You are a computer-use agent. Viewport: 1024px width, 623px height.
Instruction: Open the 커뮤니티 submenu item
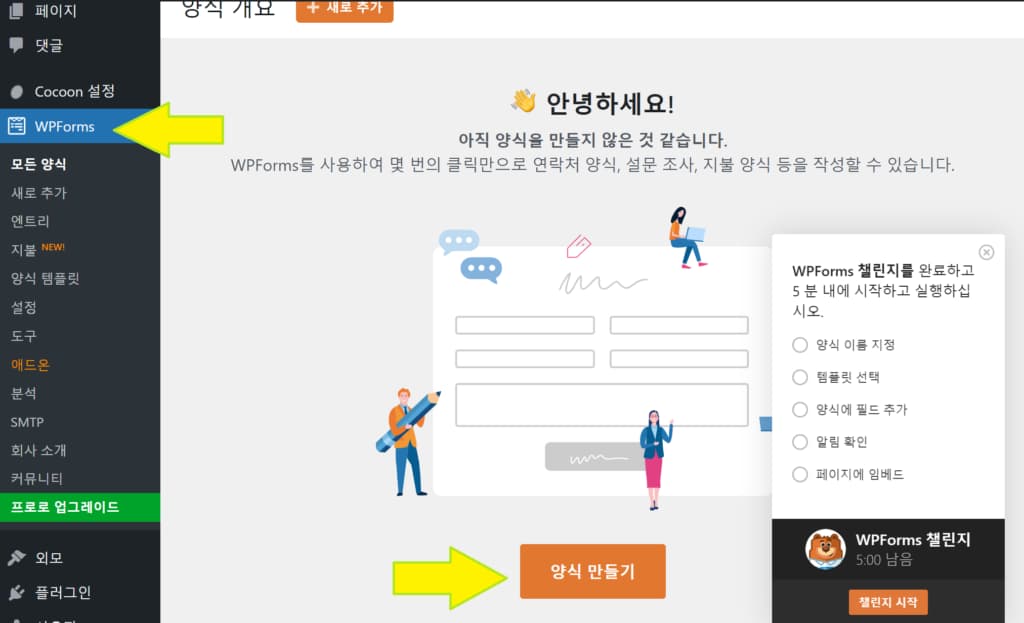tap(37, 478)
